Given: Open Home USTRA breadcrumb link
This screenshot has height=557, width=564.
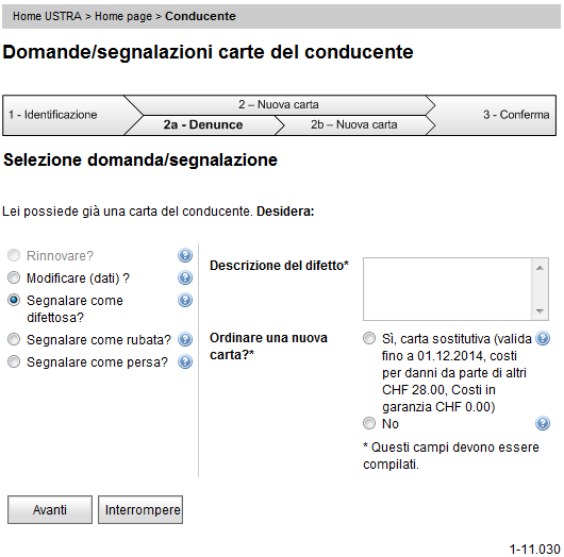Looking at the screenshot, I should 47,16.
